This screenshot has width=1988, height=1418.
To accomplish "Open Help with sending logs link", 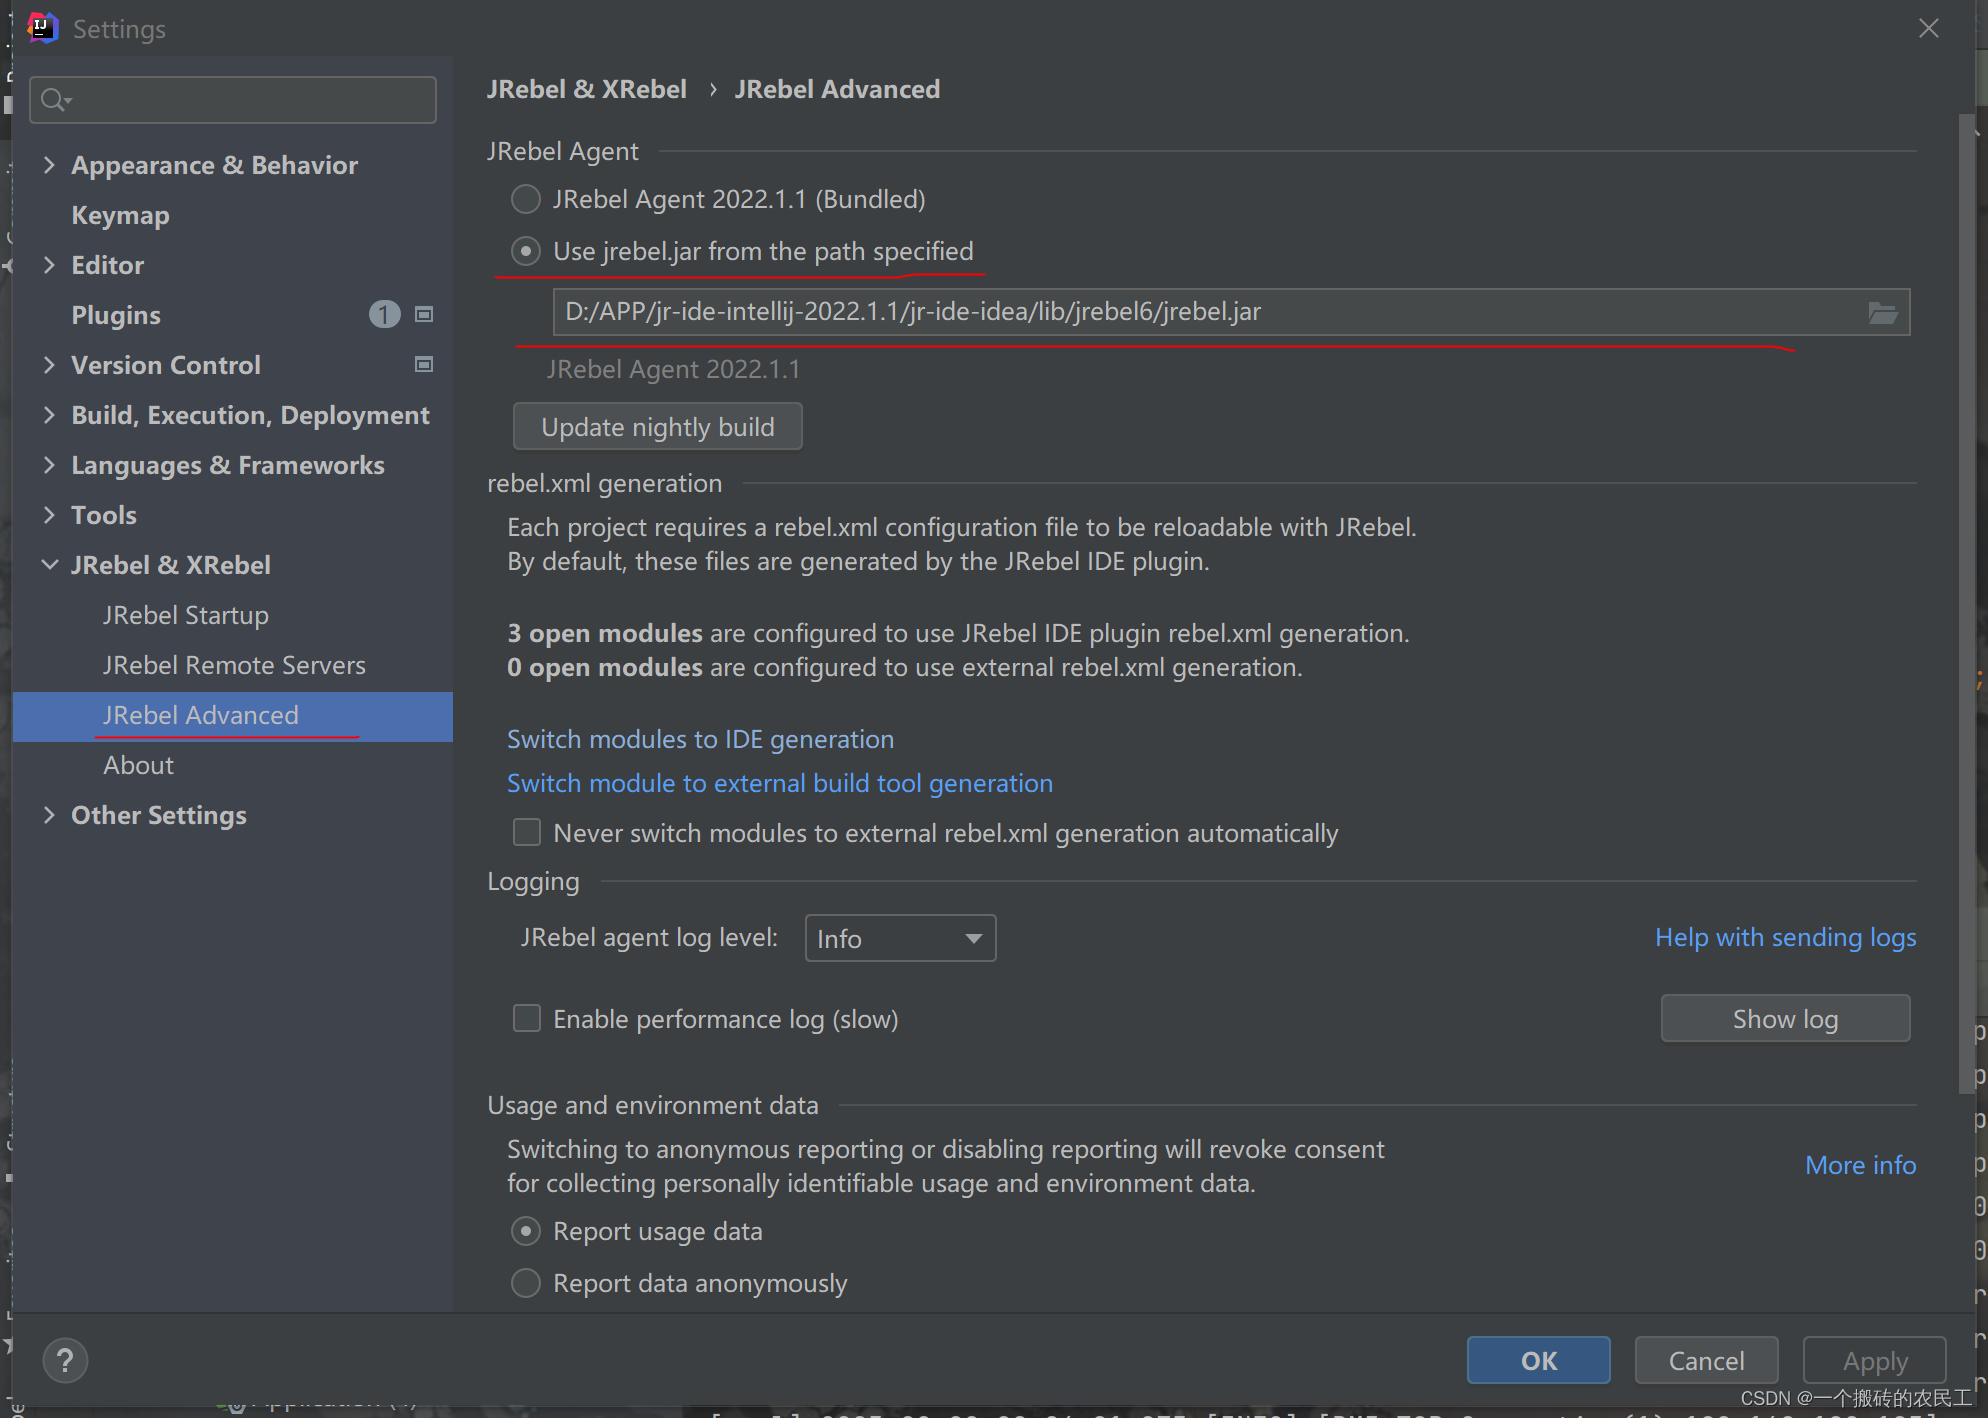I will (x=1785, y=937).
